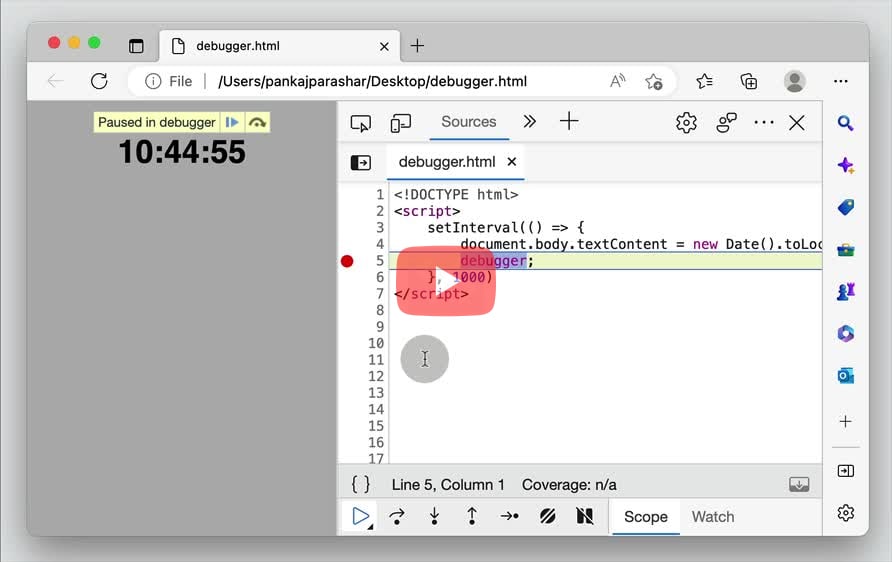Click Coverage: n/a in status bar

click(x=569, y=485)
